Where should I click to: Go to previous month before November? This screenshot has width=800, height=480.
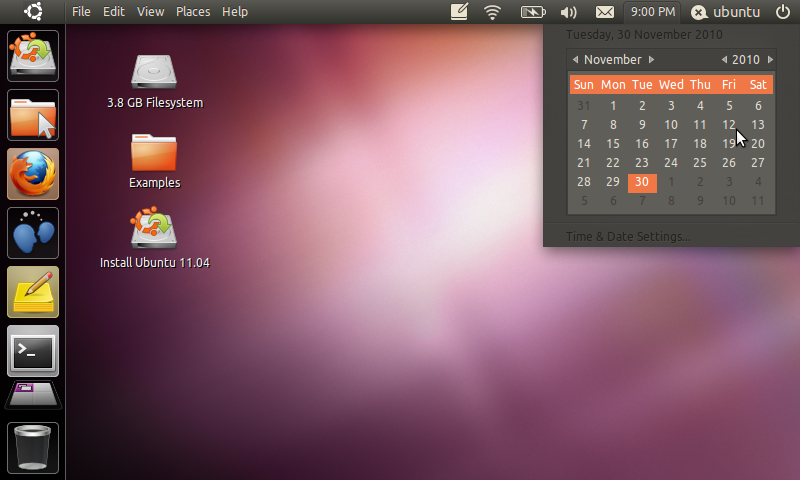pos(575,60)
